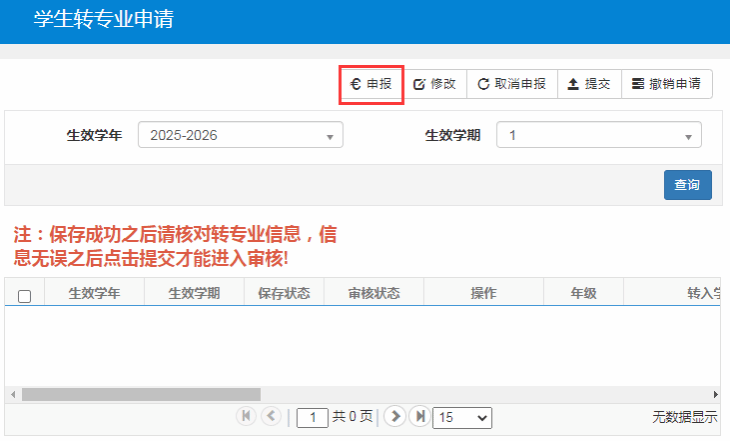Image resolution: width=730 pixels, height=441 pixels.
Task: Click the 取消申报 button
Action: tap(511, 85)
